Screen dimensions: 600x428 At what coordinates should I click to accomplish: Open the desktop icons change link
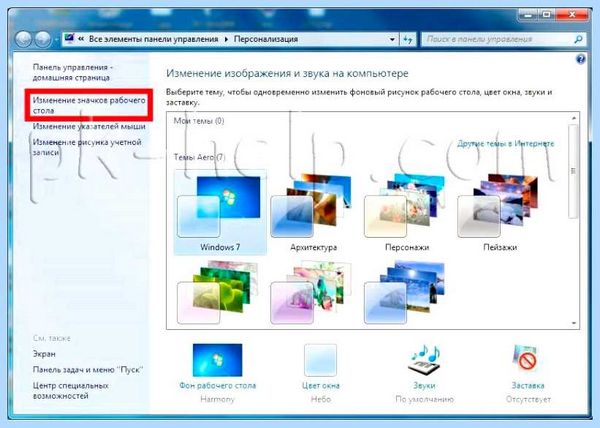pyautogui.click(x=89, y=105)
